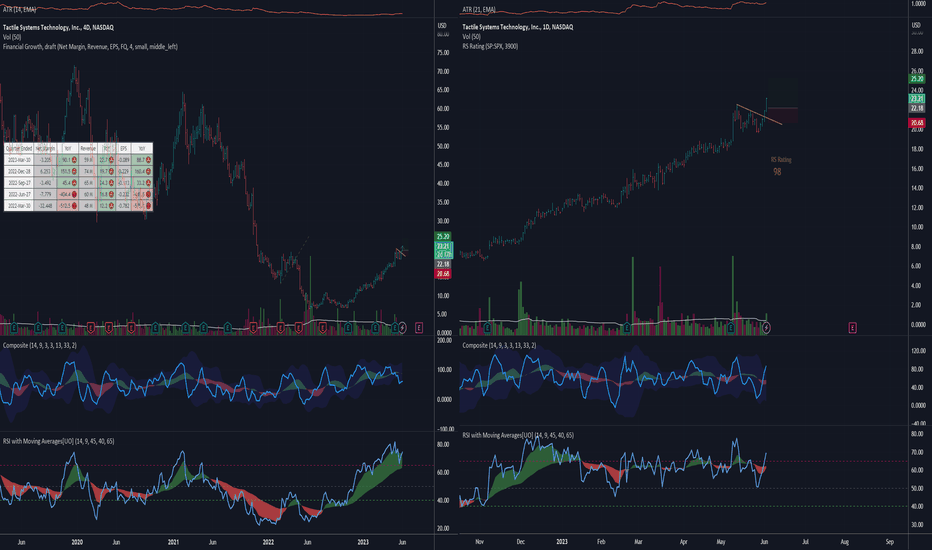Click the RS Rating 98 value on 1D chart

[777, 172]
